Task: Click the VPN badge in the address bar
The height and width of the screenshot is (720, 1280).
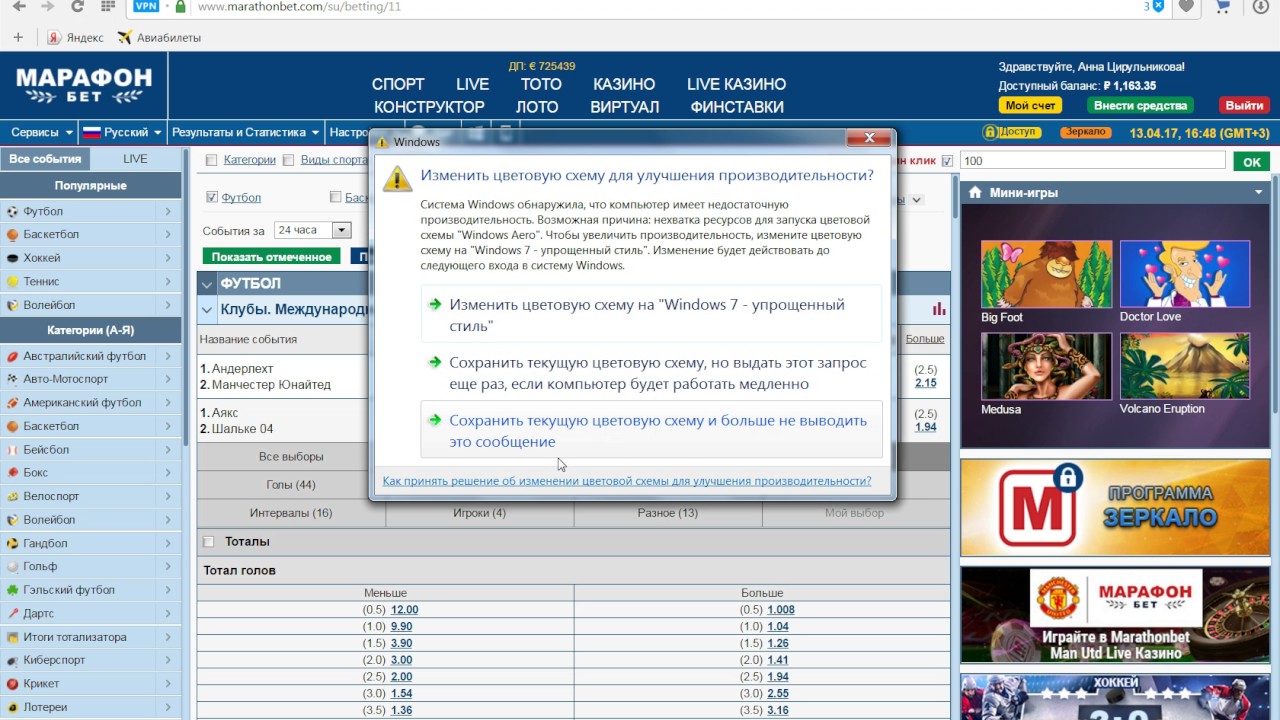Action: click(x=146, y=6)
